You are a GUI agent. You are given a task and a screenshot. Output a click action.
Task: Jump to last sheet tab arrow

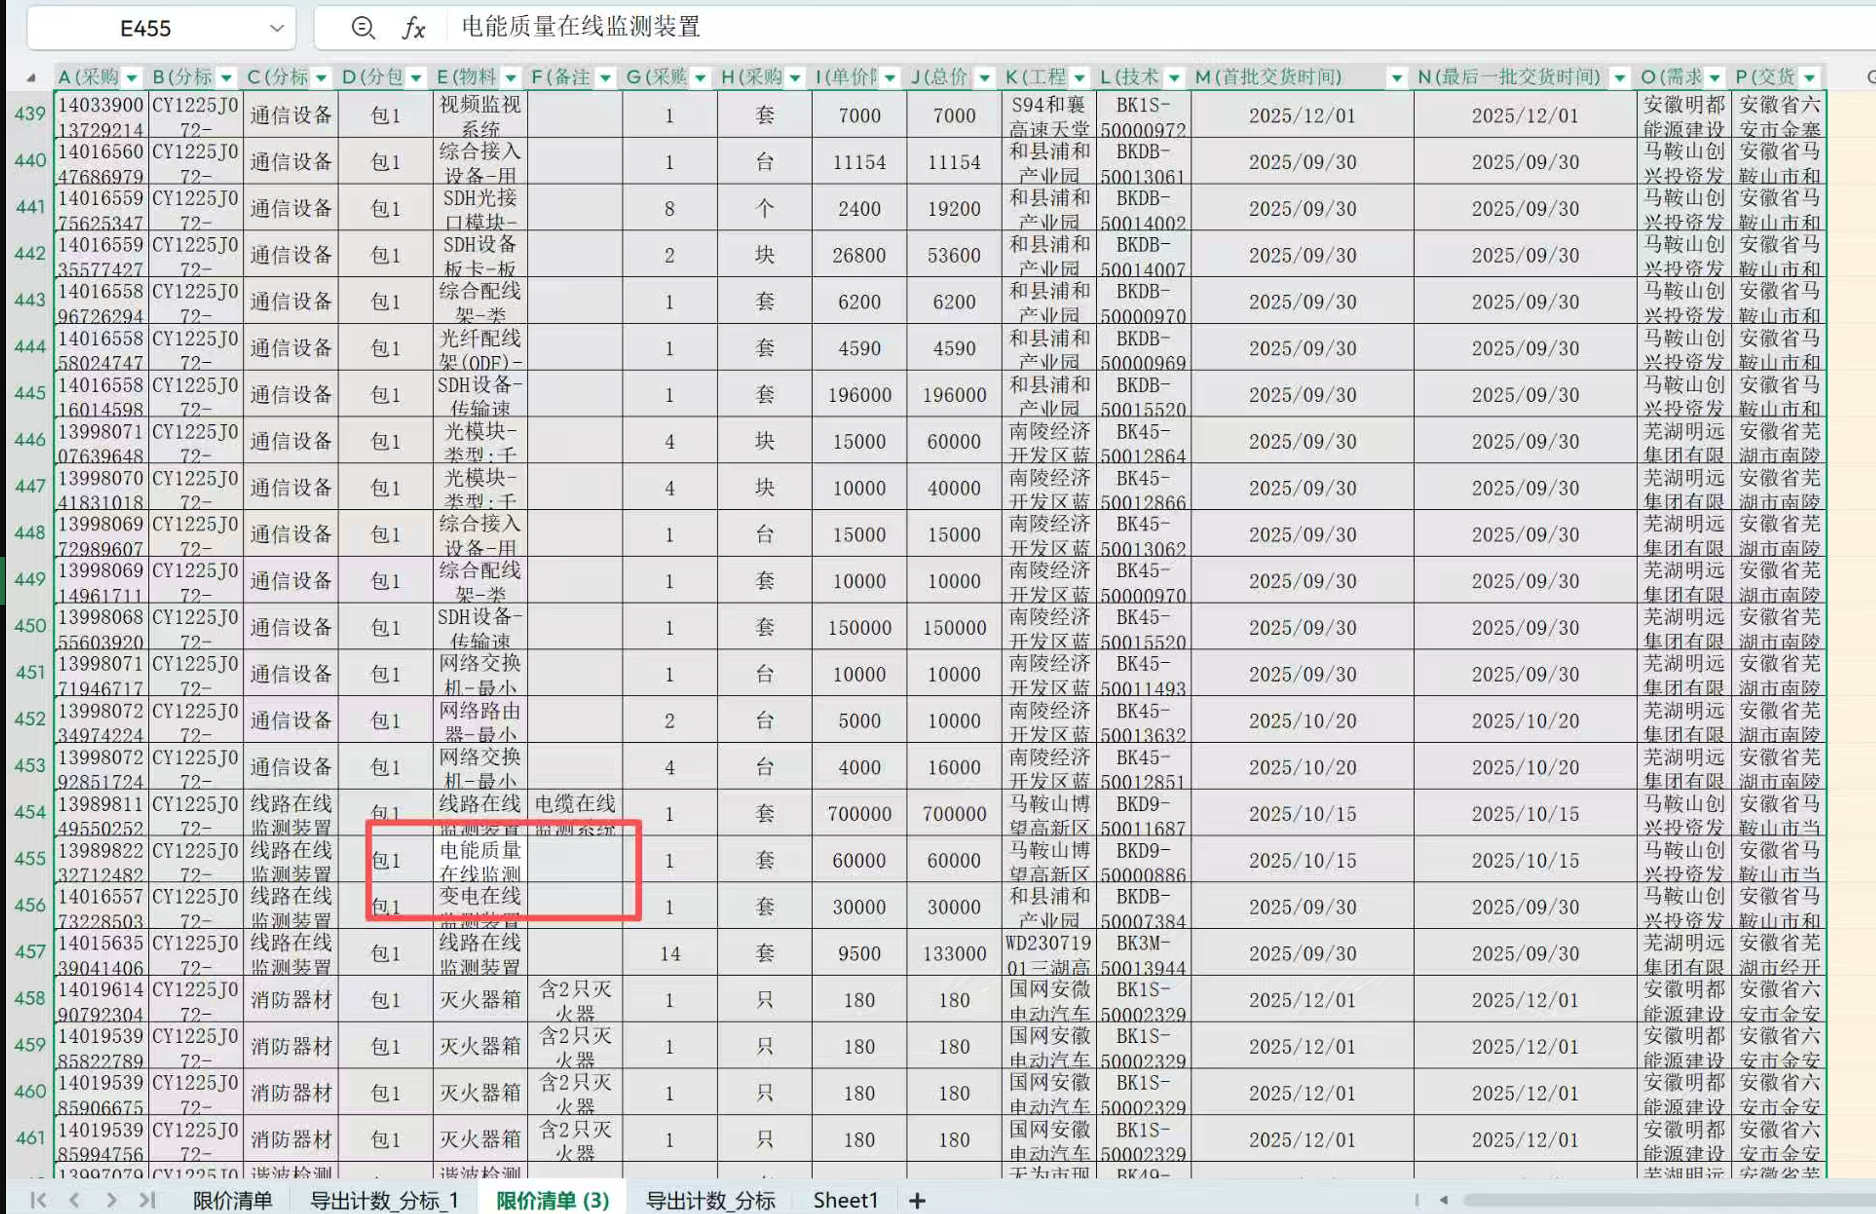147,1200
